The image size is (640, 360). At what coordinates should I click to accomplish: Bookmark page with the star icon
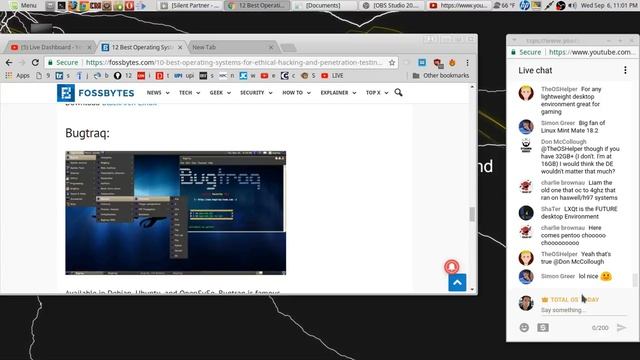392,62
